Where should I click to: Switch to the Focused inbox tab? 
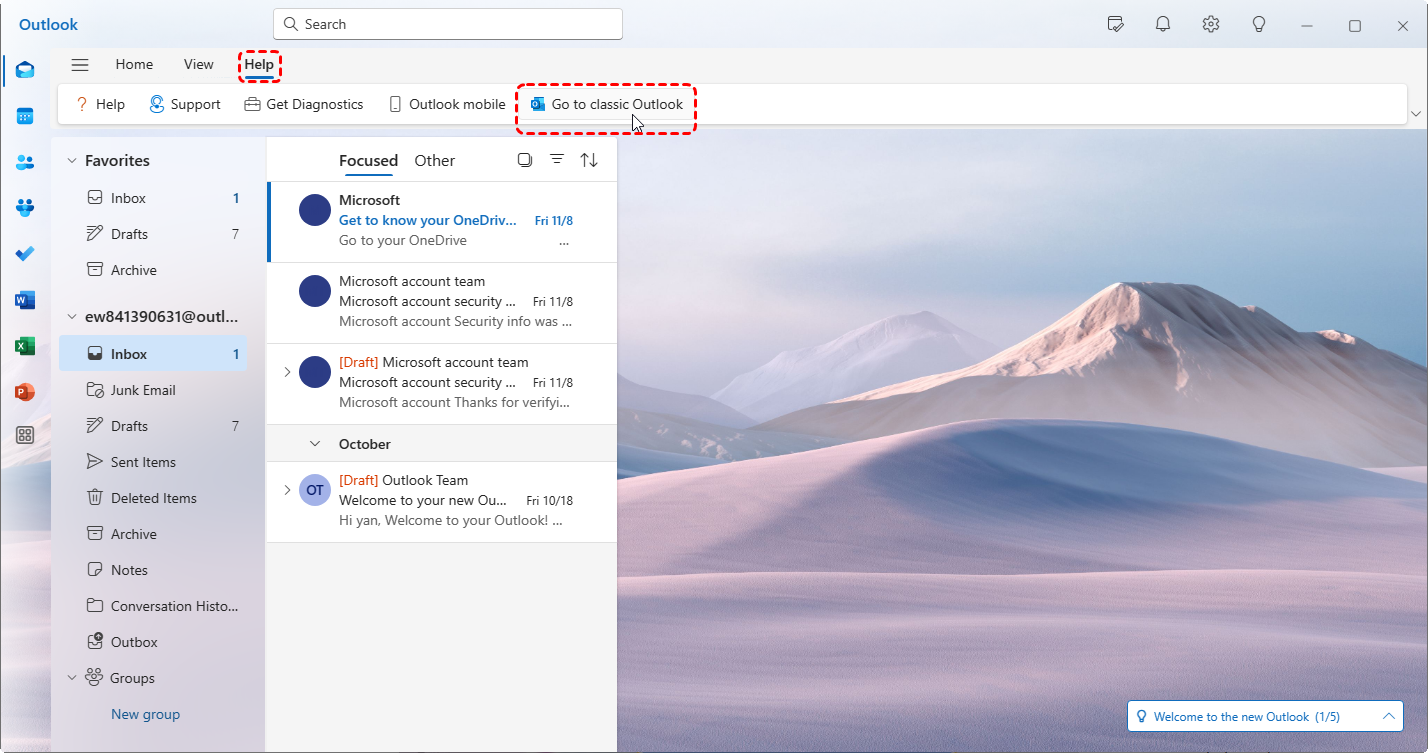(x=368, y=160)
